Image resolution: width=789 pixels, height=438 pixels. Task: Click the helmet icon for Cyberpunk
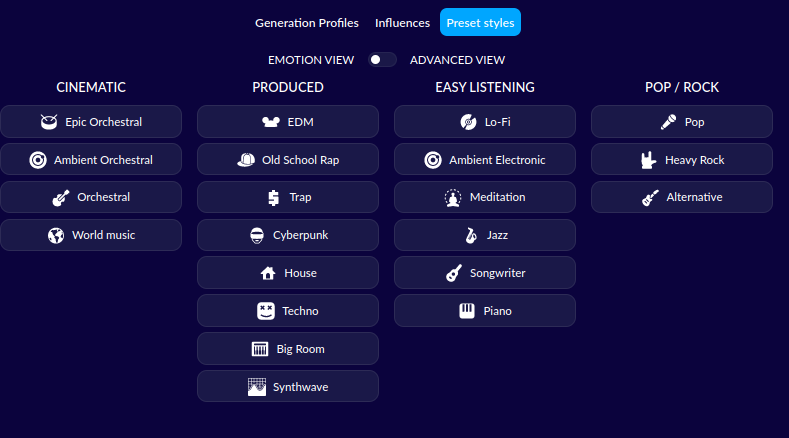(x=257, y=235)
